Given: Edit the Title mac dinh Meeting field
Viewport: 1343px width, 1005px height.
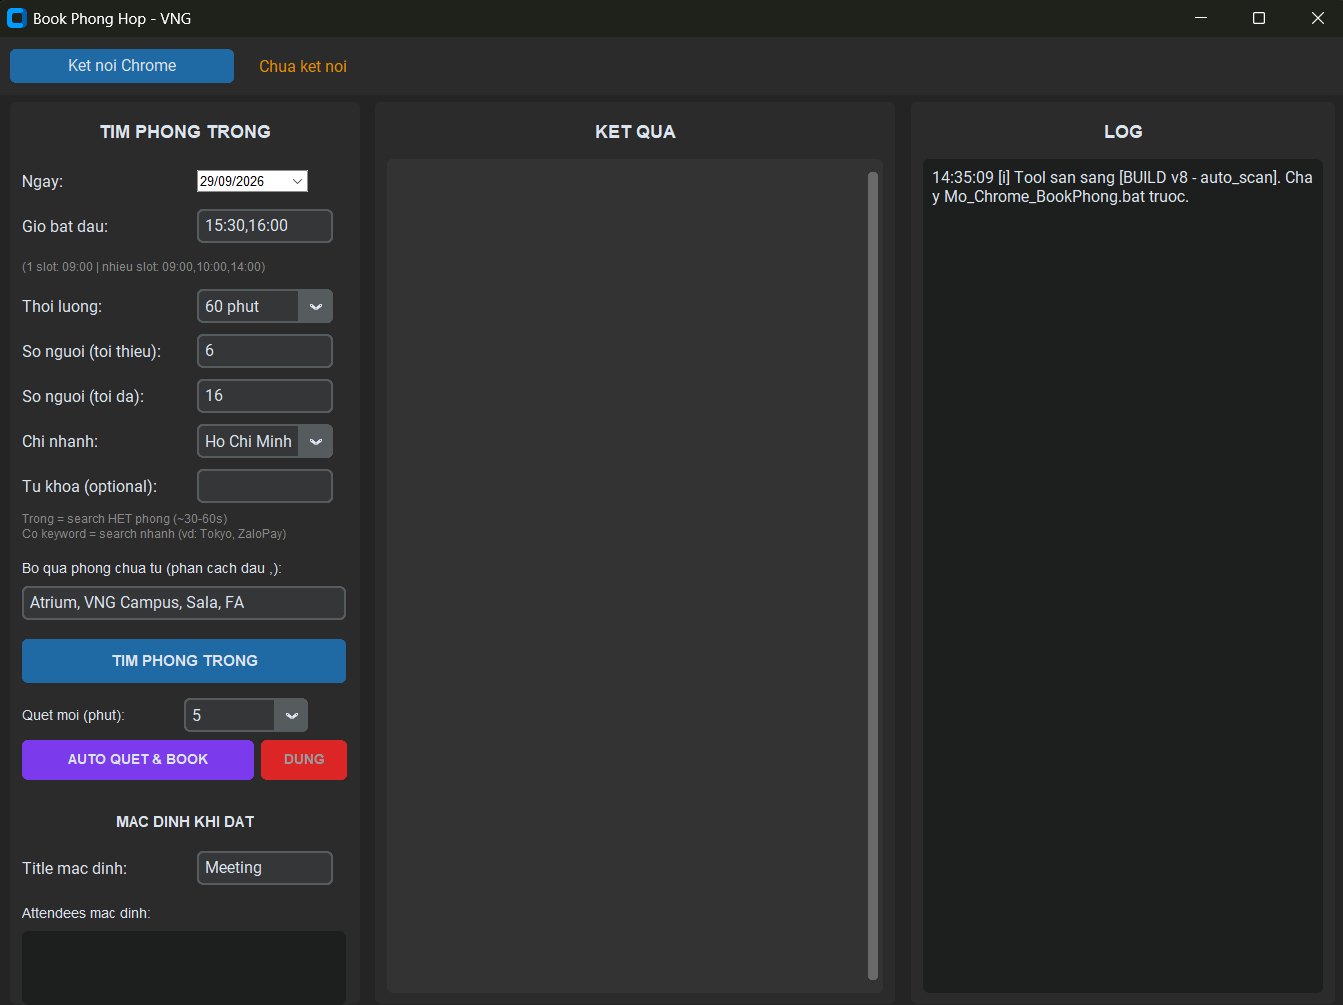Looking at the screenshot, I should [x=265, y=868].
